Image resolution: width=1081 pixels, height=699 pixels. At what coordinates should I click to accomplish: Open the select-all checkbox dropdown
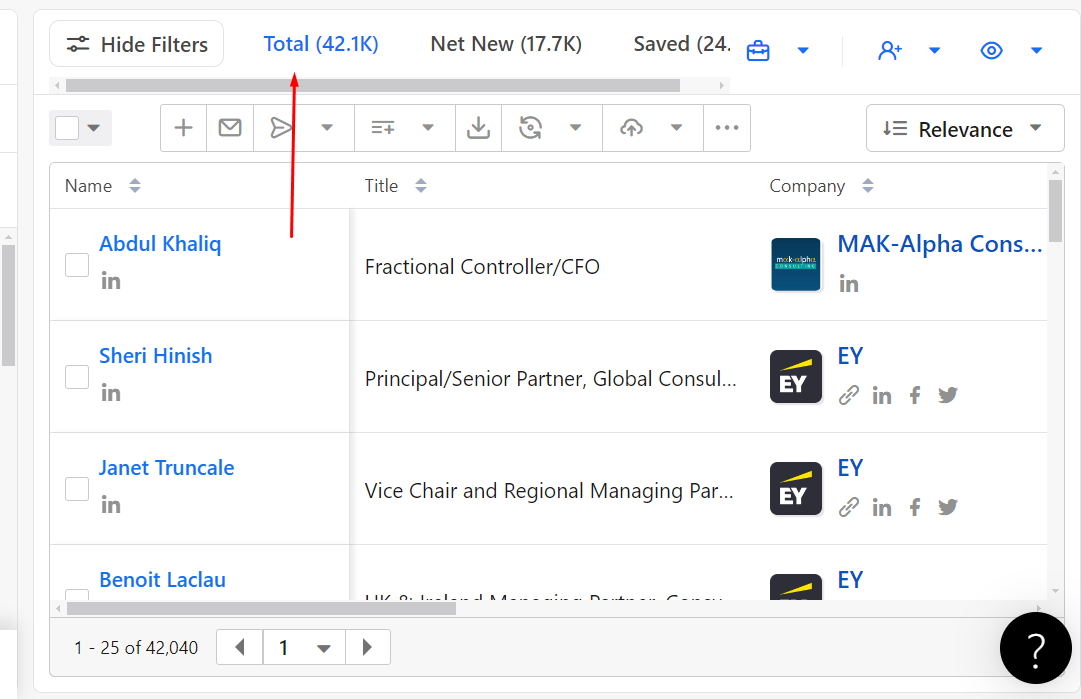pyautogui.click(x=93, y=127)
